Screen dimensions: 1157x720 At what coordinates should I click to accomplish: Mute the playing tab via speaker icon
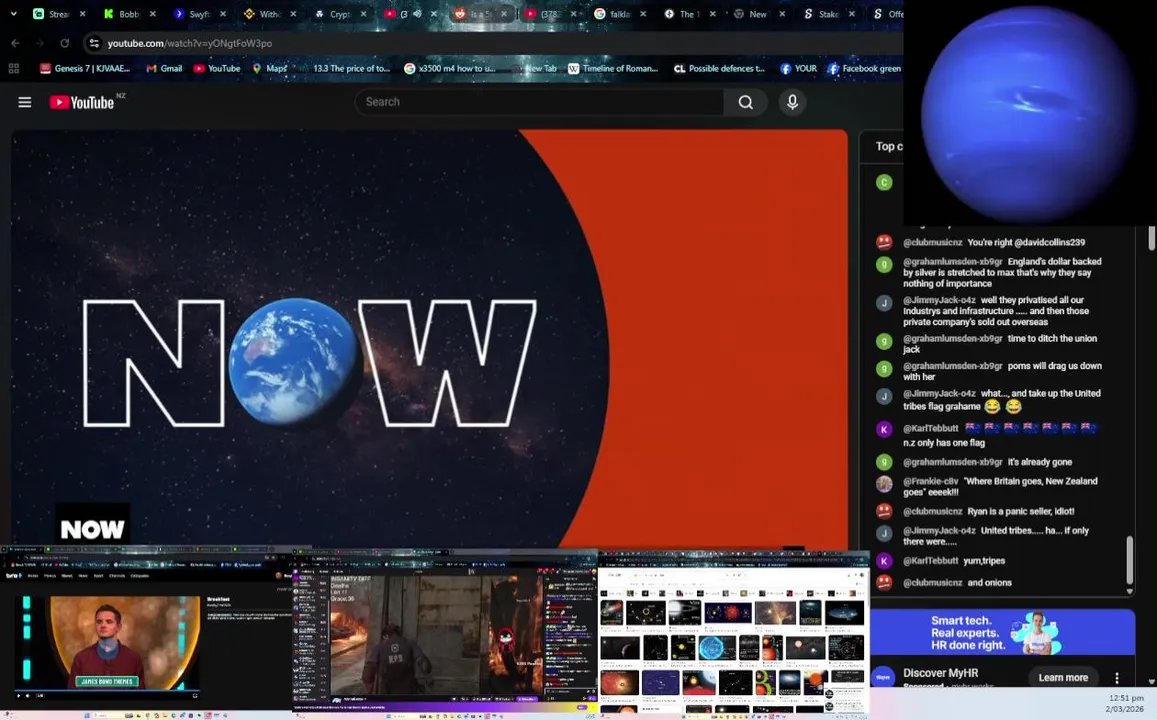coord(418,14)
